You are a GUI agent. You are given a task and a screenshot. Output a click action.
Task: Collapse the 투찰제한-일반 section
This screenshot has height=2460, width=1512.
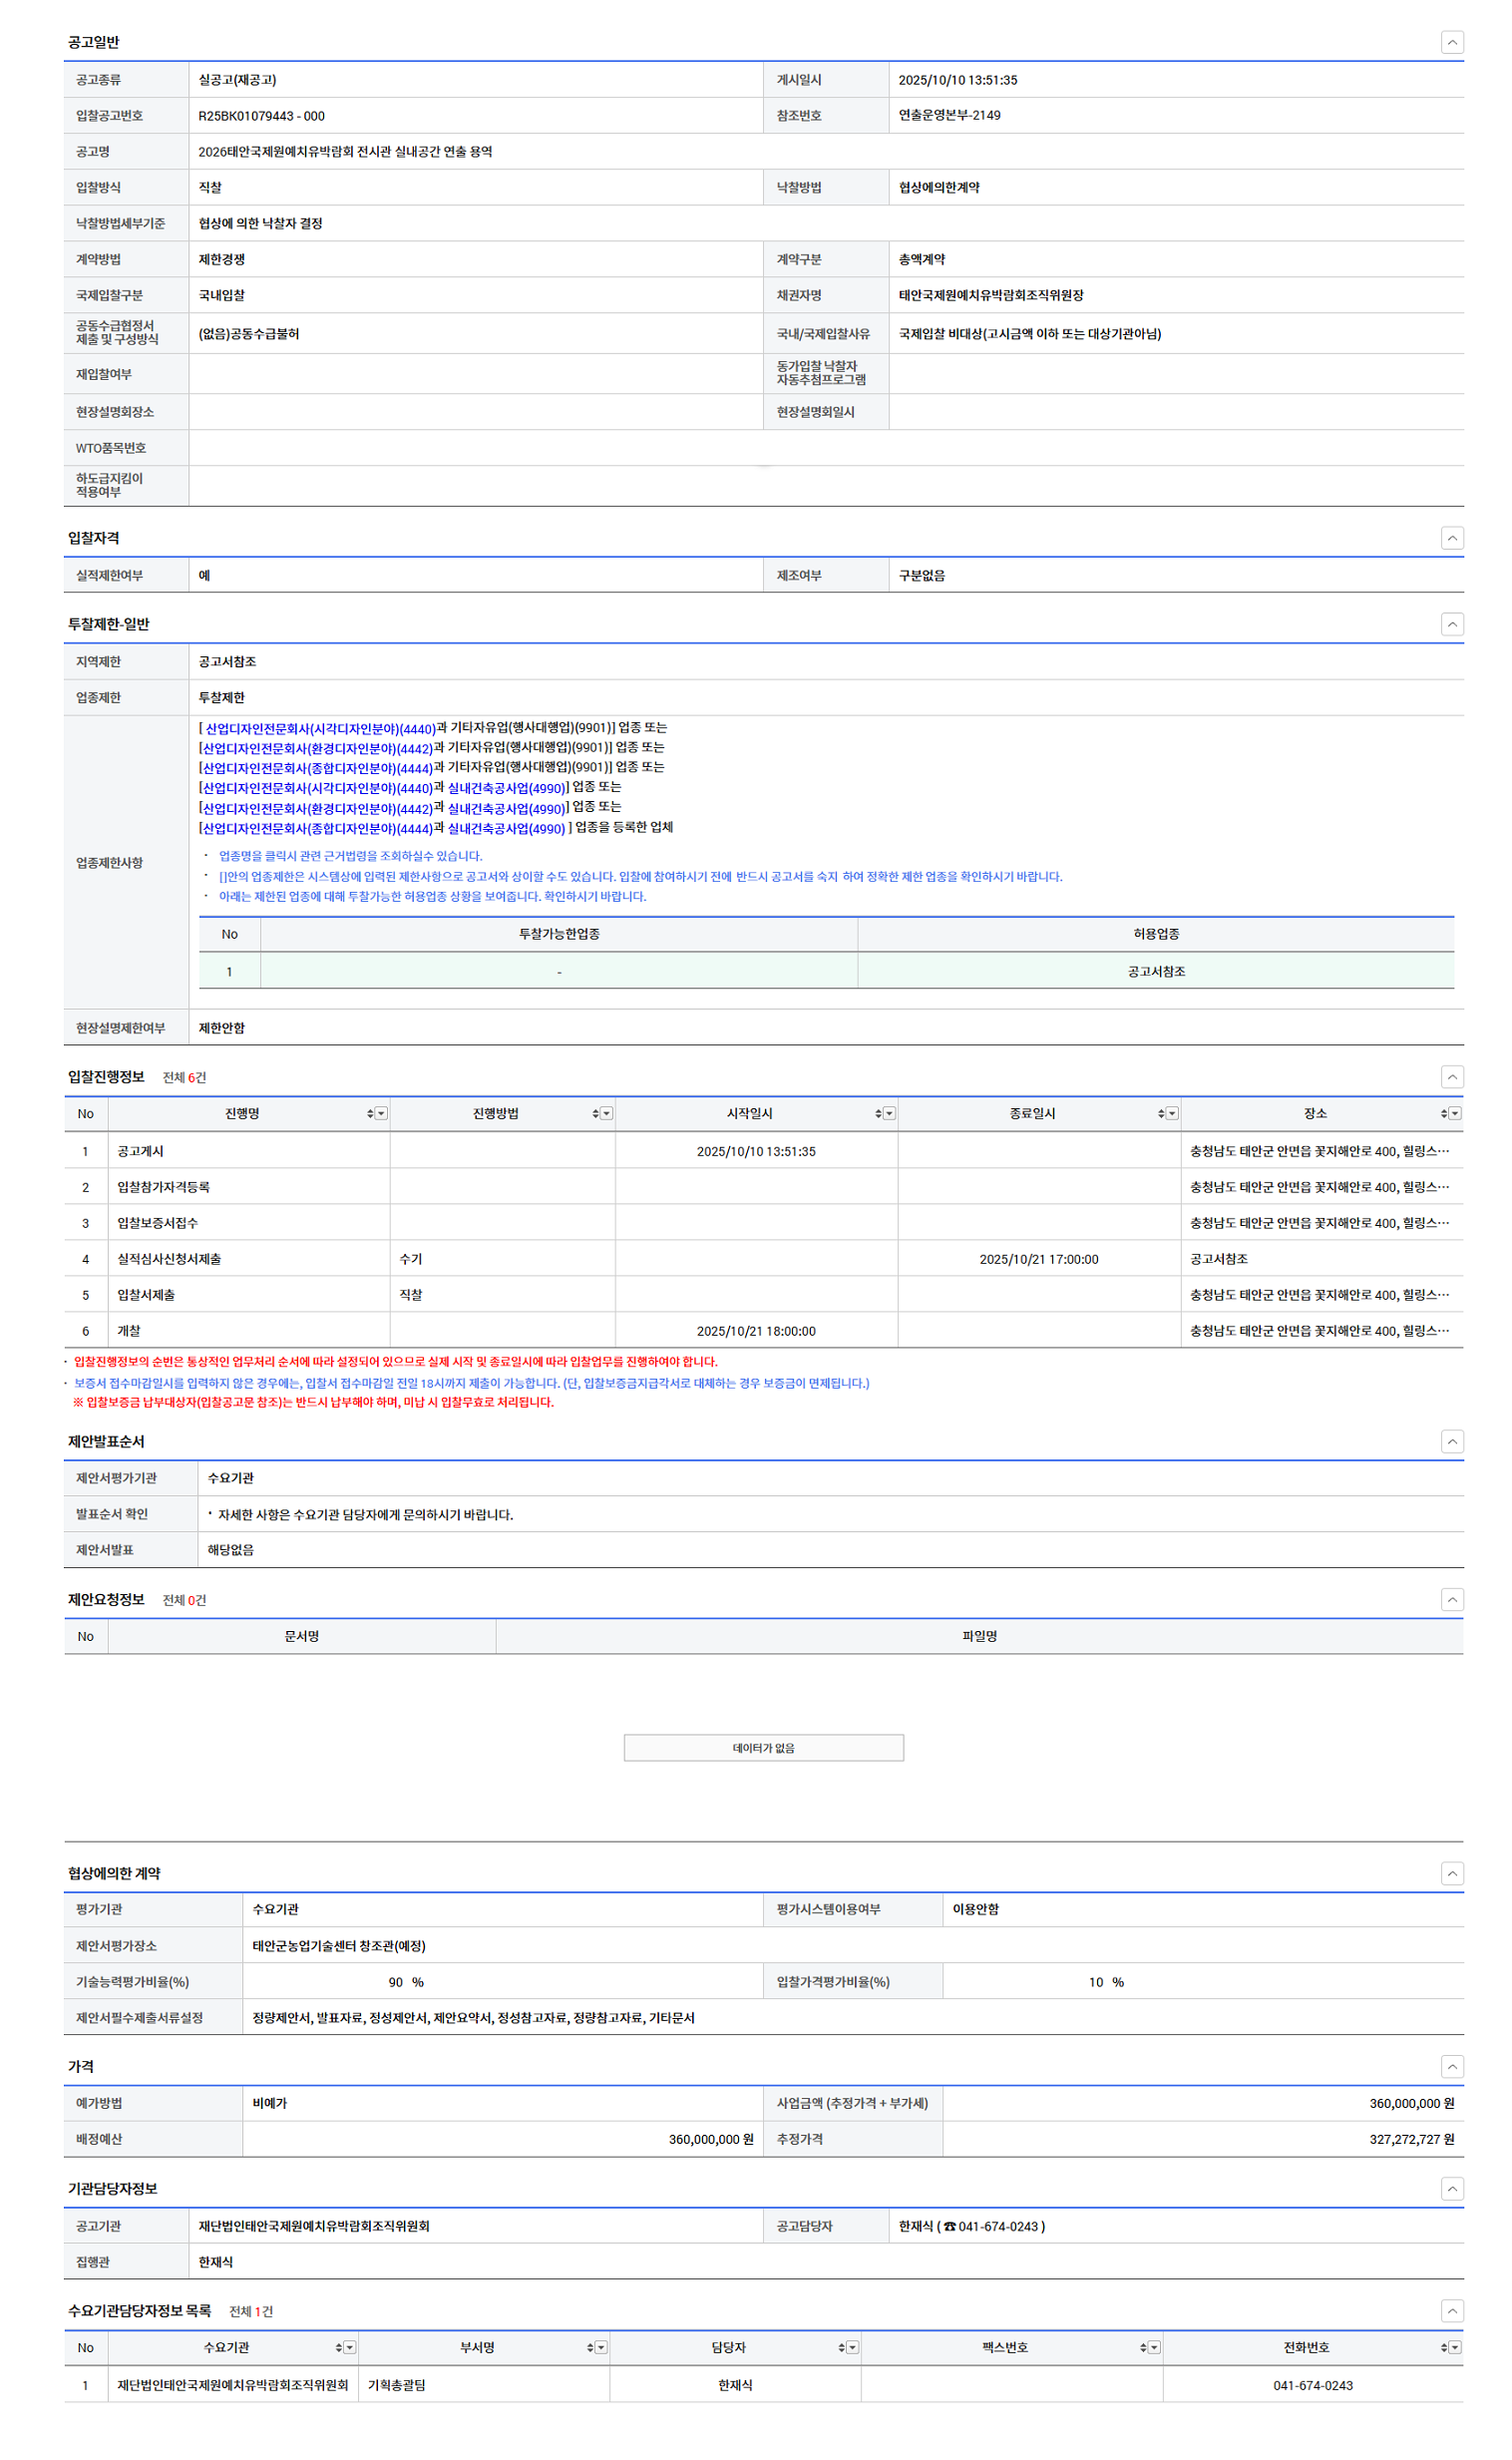click(x=1451, y=624)
